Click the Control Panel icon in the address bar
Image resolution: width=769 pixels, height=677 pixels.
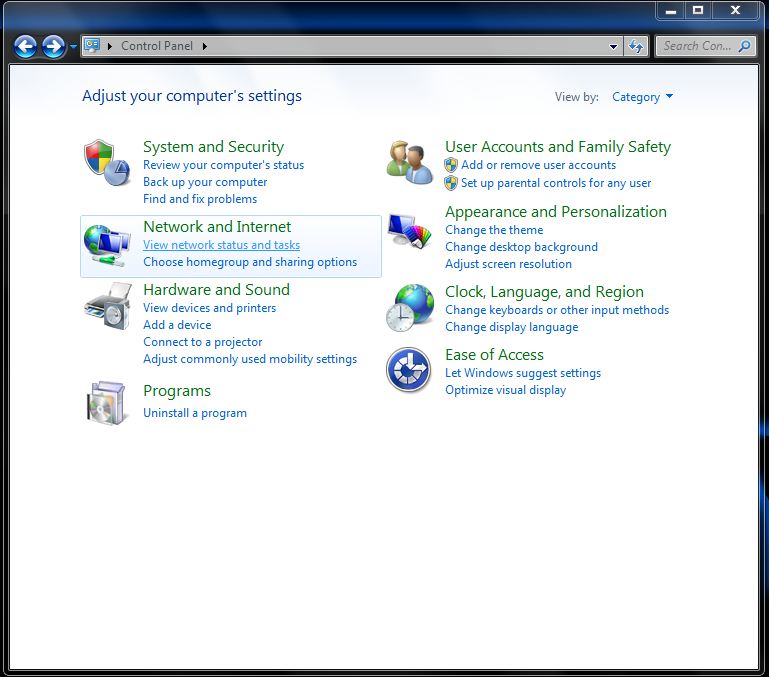92,46
